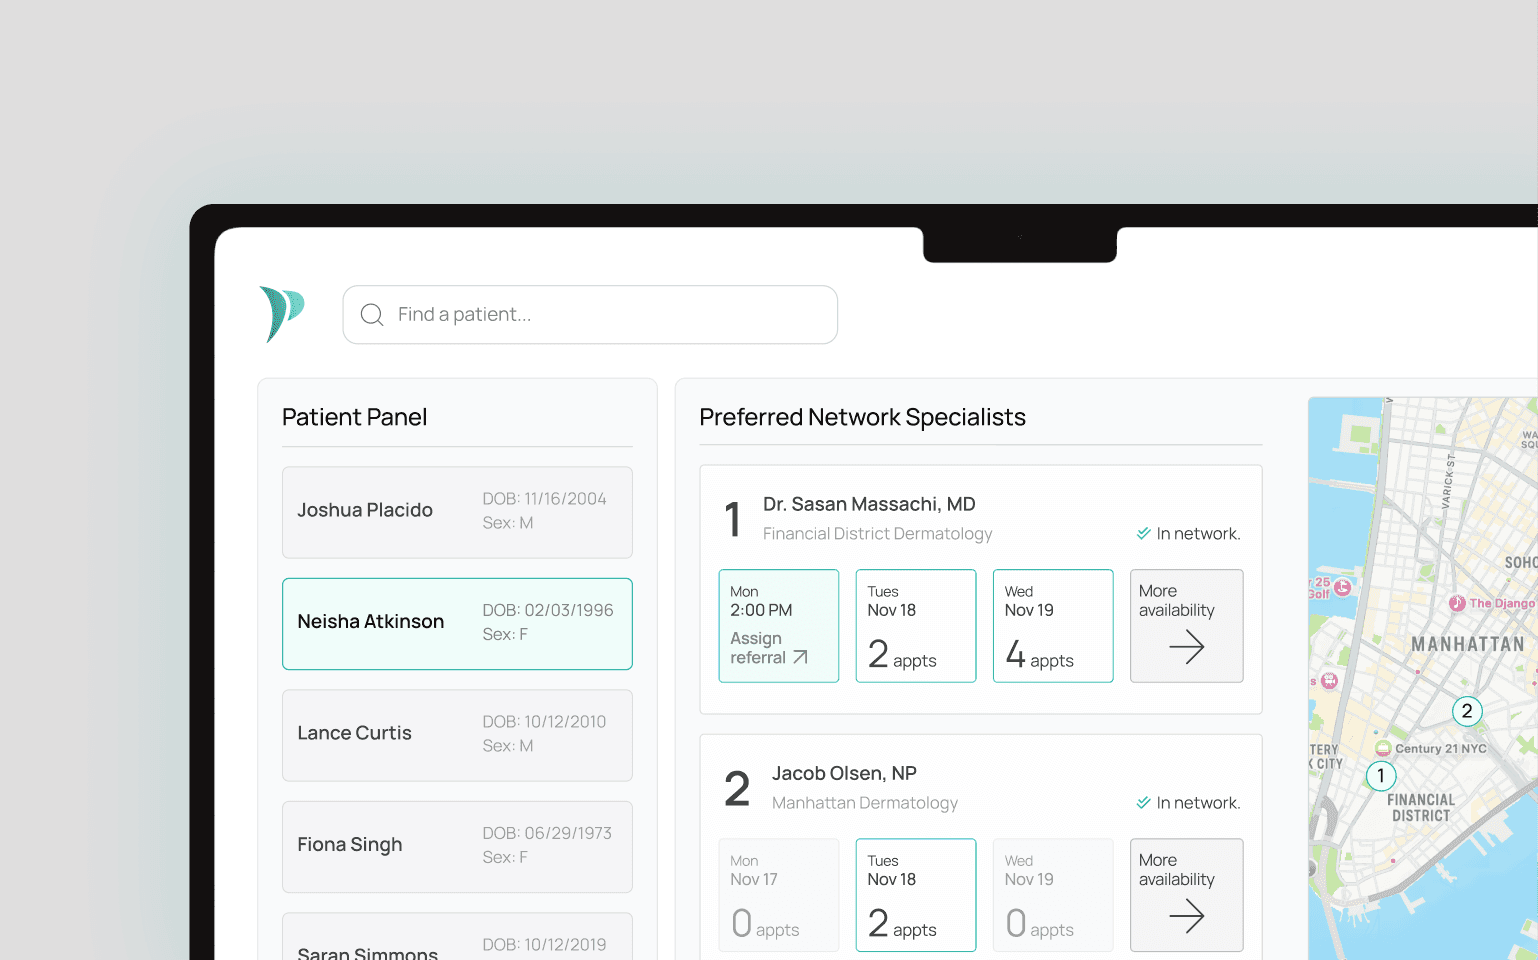The width and height of the screenshot is (1538, 960).
Task: Focus the Find a patient search field
Action: [590, 315]
